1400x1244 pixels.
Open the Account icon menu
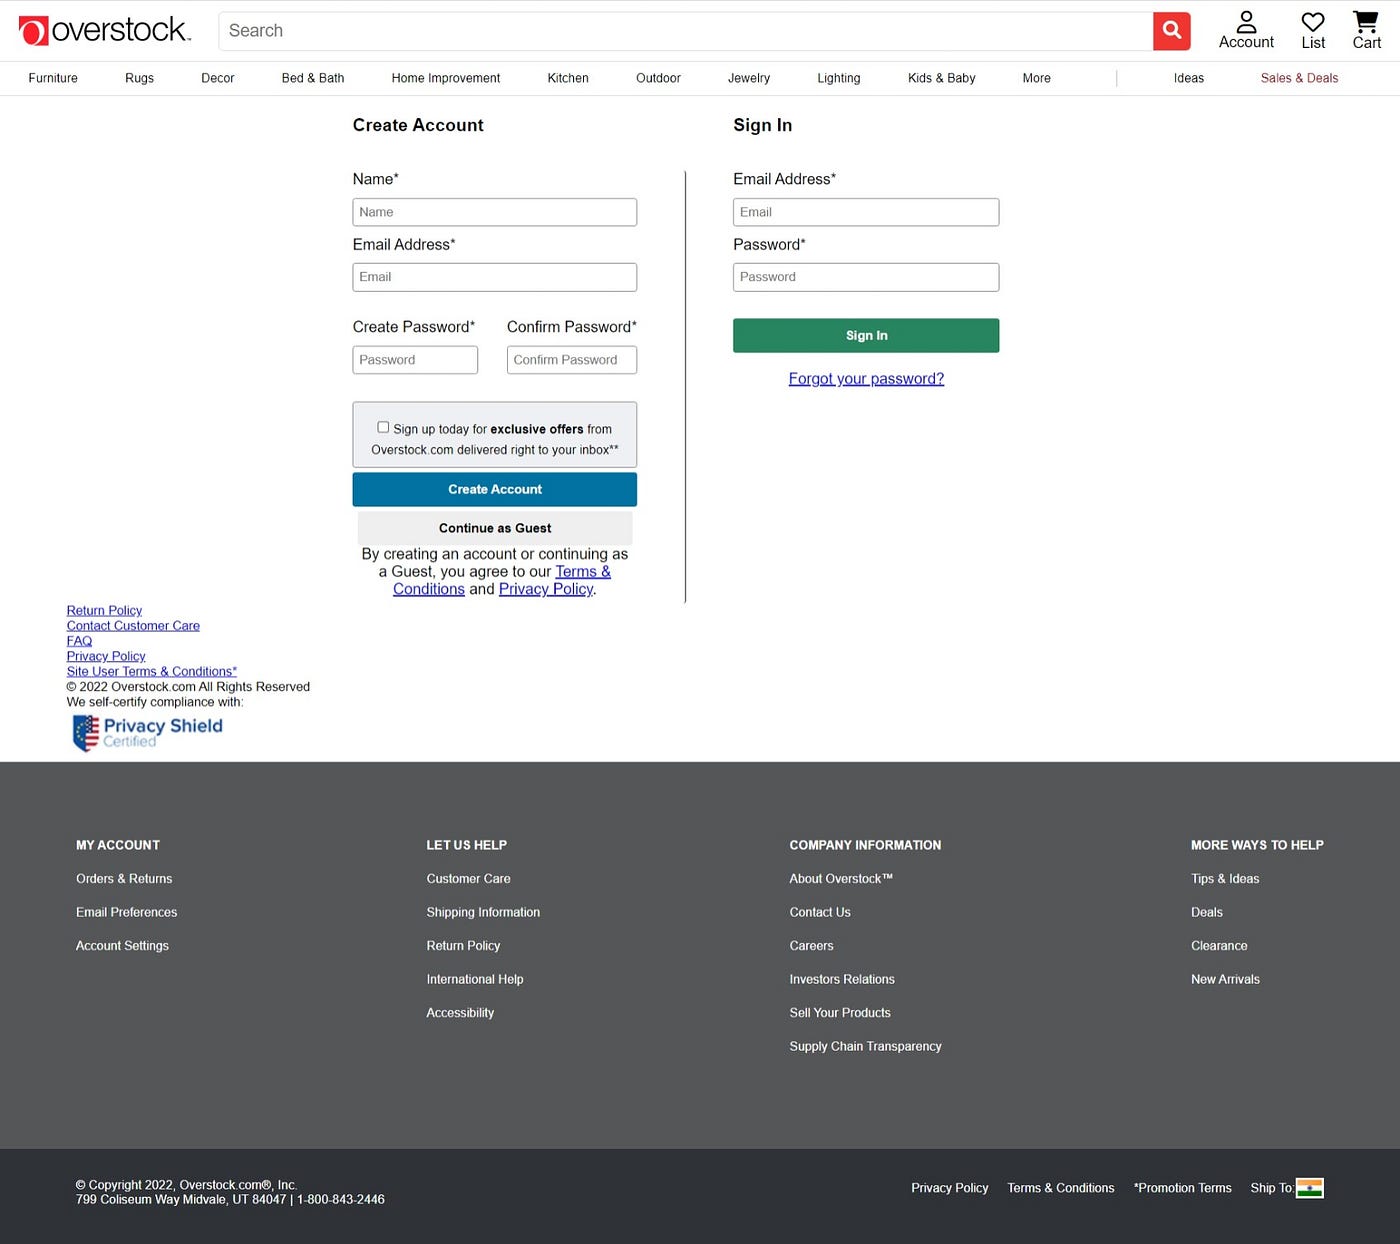click(x=1246, y=30)
